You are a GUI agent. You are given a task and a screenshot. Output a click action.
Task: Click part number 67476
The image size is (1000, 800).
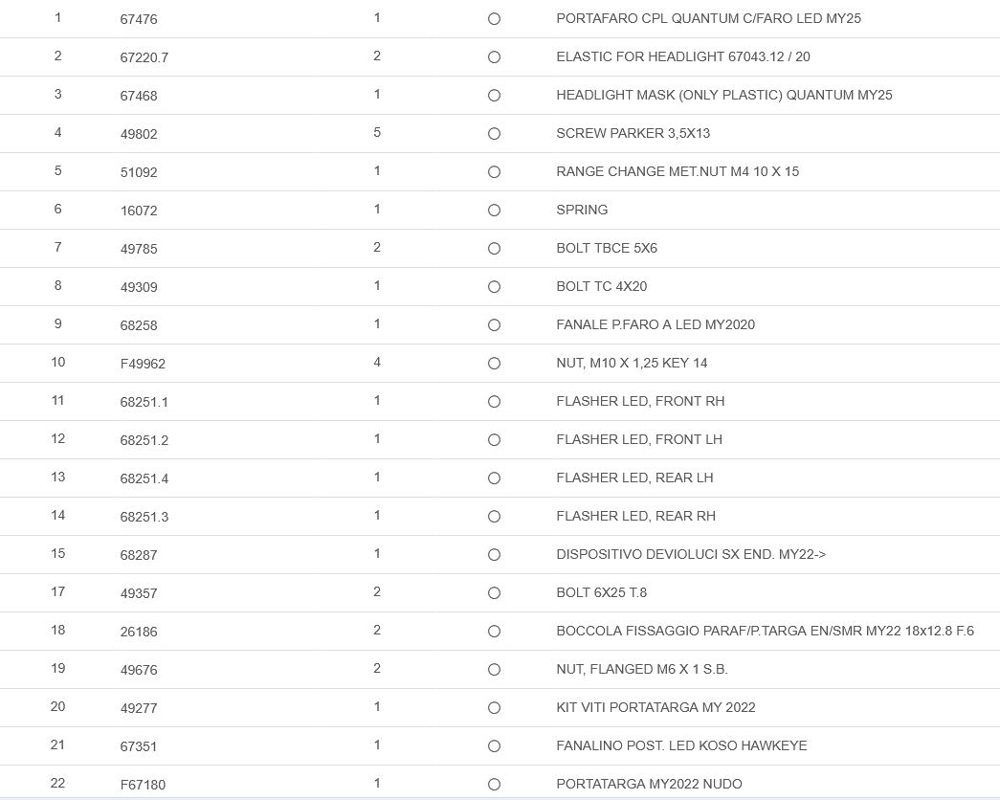click(139, 19)
